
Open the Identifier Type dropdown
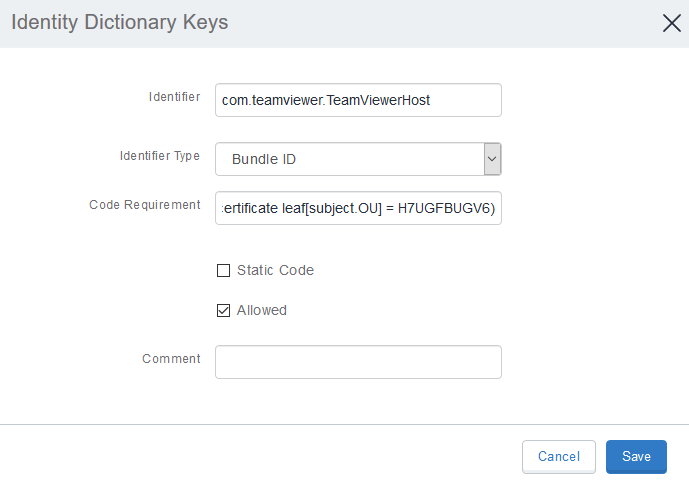click(x=350, y=159)
